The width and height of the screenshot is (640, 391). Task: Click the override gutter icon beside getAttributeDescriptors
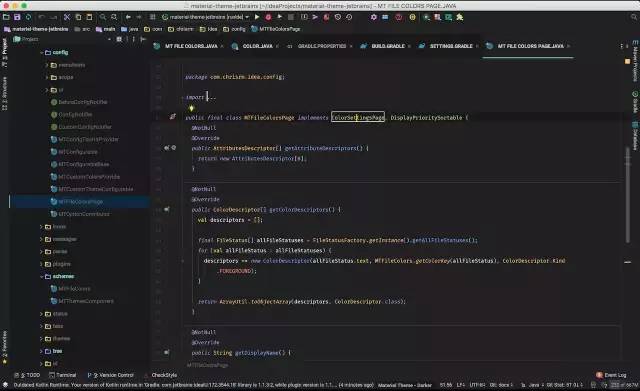167,148
